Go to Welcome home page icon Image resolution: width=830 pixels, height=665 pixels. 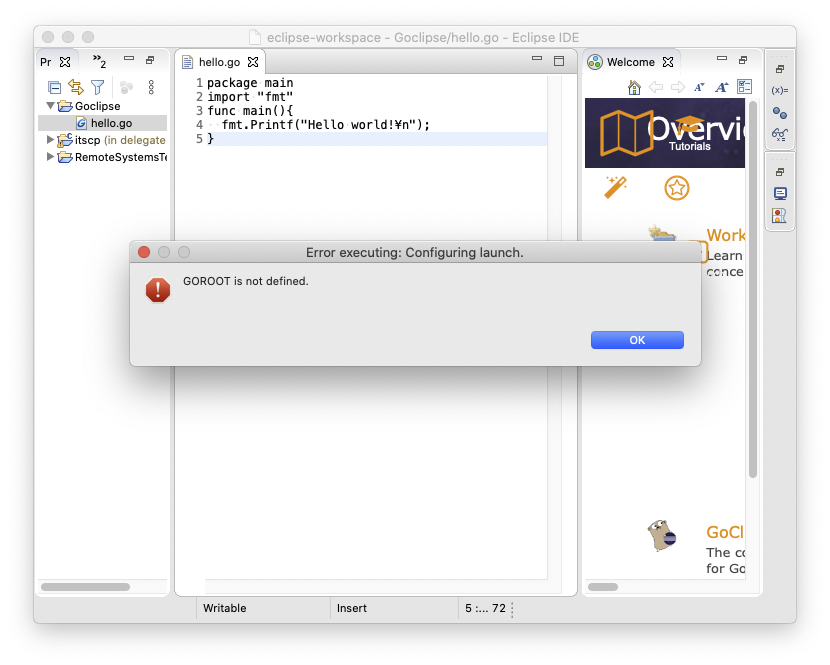[634, 88]
